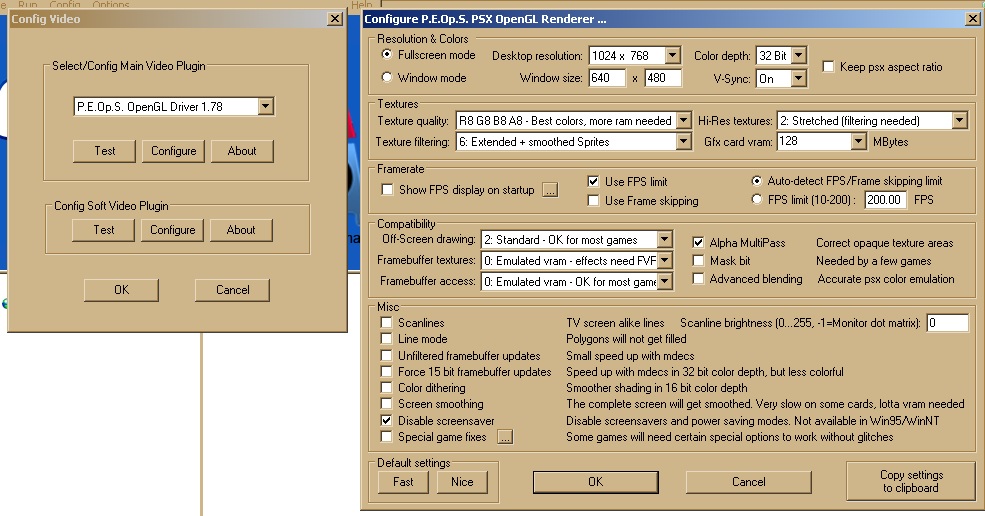Select Fullscreen mode radio button
The image size is (985, 516).
click(387, 55)
